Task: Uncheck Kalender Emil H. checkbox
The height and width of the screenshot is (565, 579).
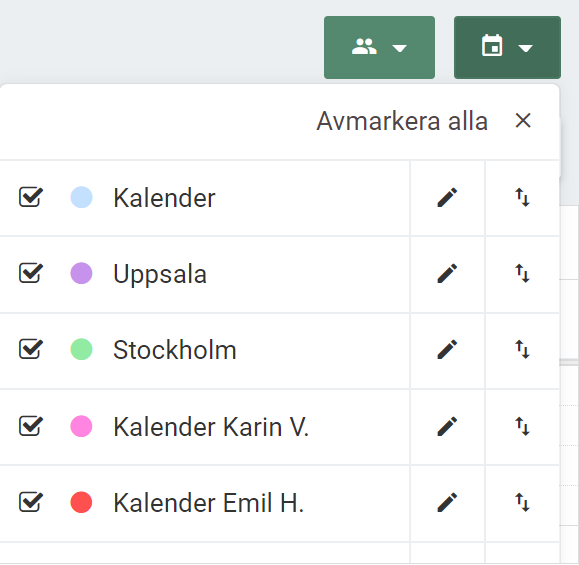Action: 31,502
